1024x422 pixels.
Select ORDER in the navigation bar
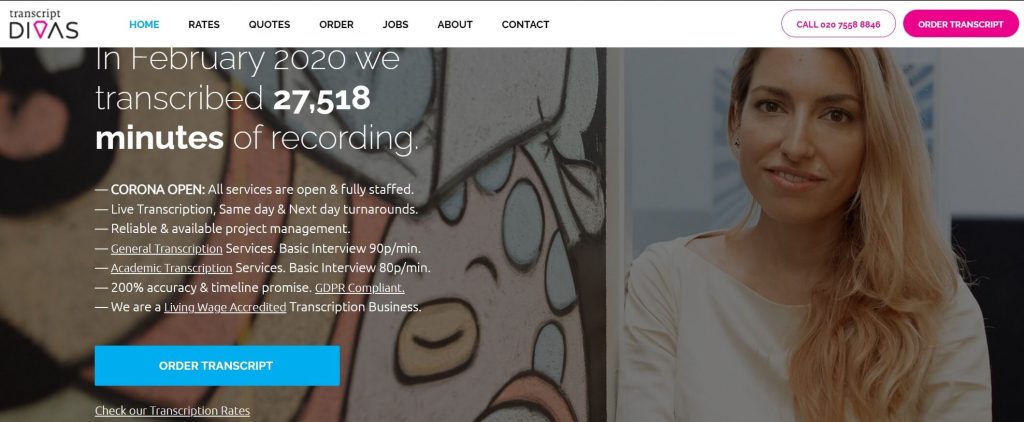[336, 25]
